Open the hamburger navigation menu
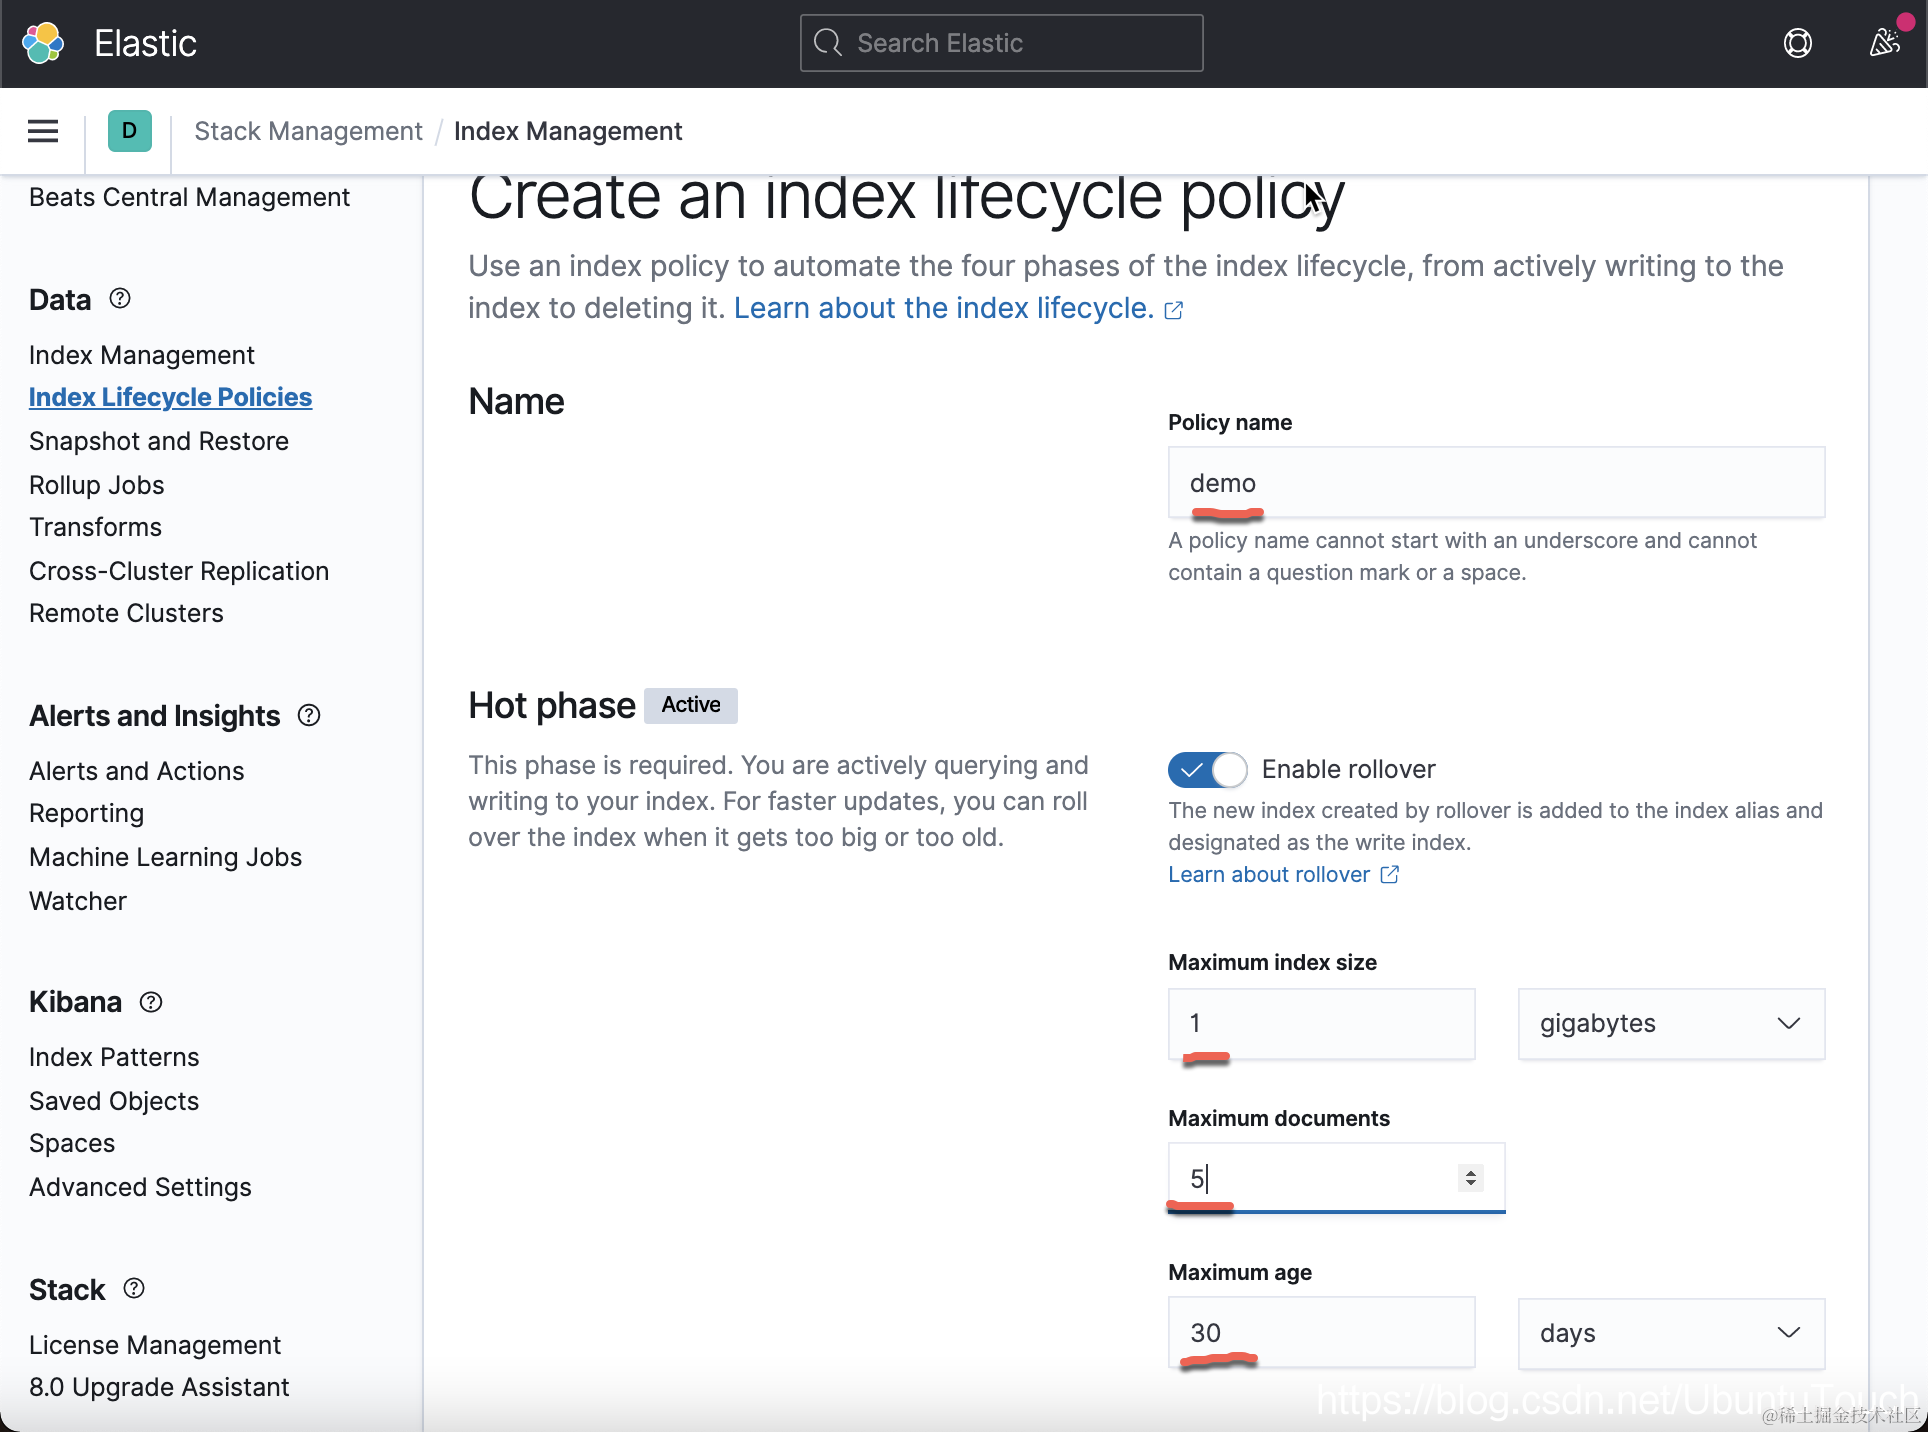The image size is (1928, 1432). pyautogui.click(x=43, y=131)
